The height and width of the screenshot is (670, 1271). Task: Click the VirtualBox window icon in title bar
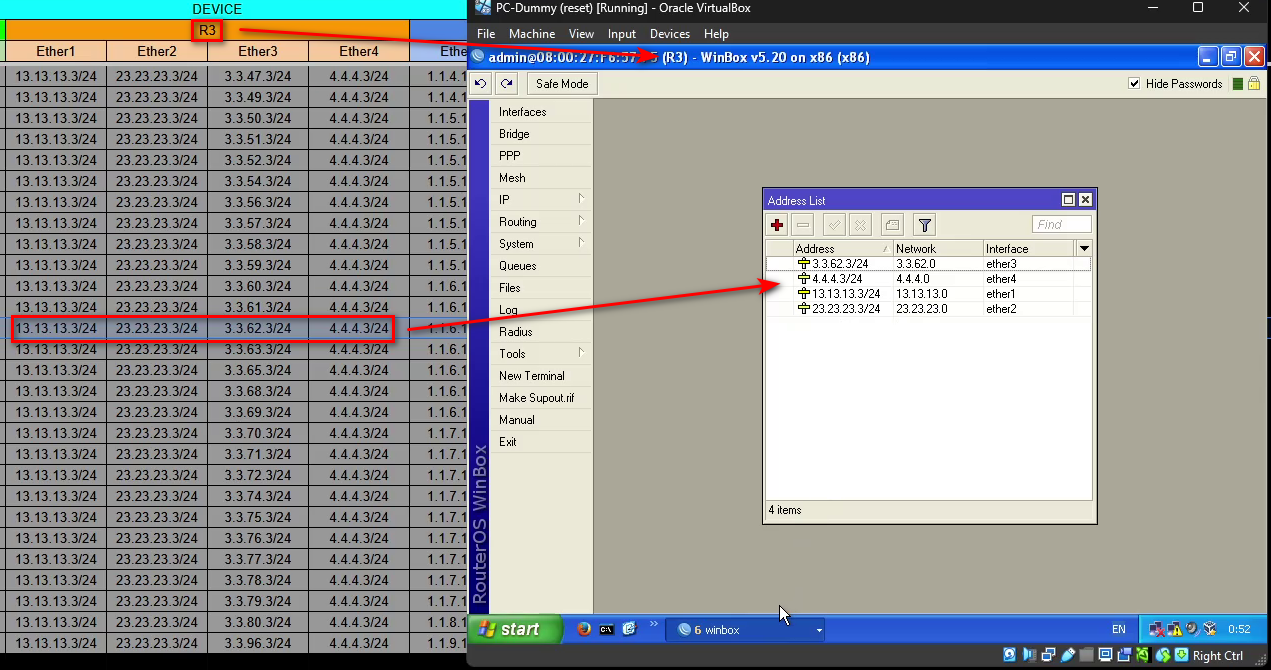[483, 8]
